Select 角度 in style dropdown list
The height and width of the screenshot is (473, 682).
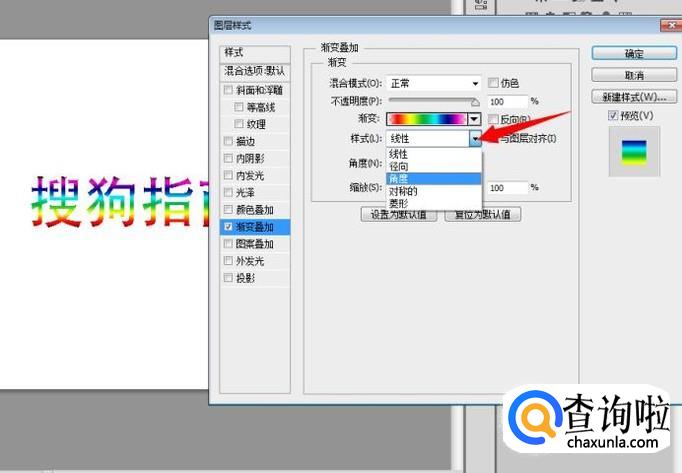(434, 178)
